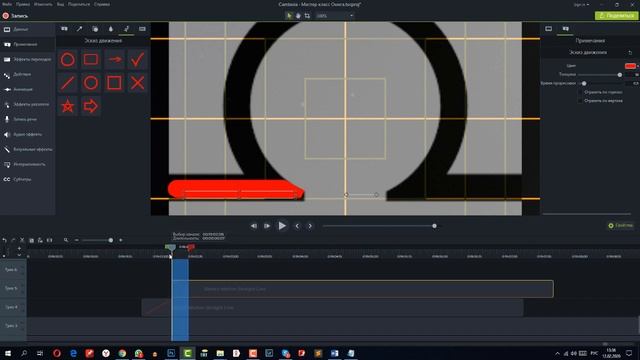
Task: Zoom out the timeline with minus
Action: click(77, 240)
